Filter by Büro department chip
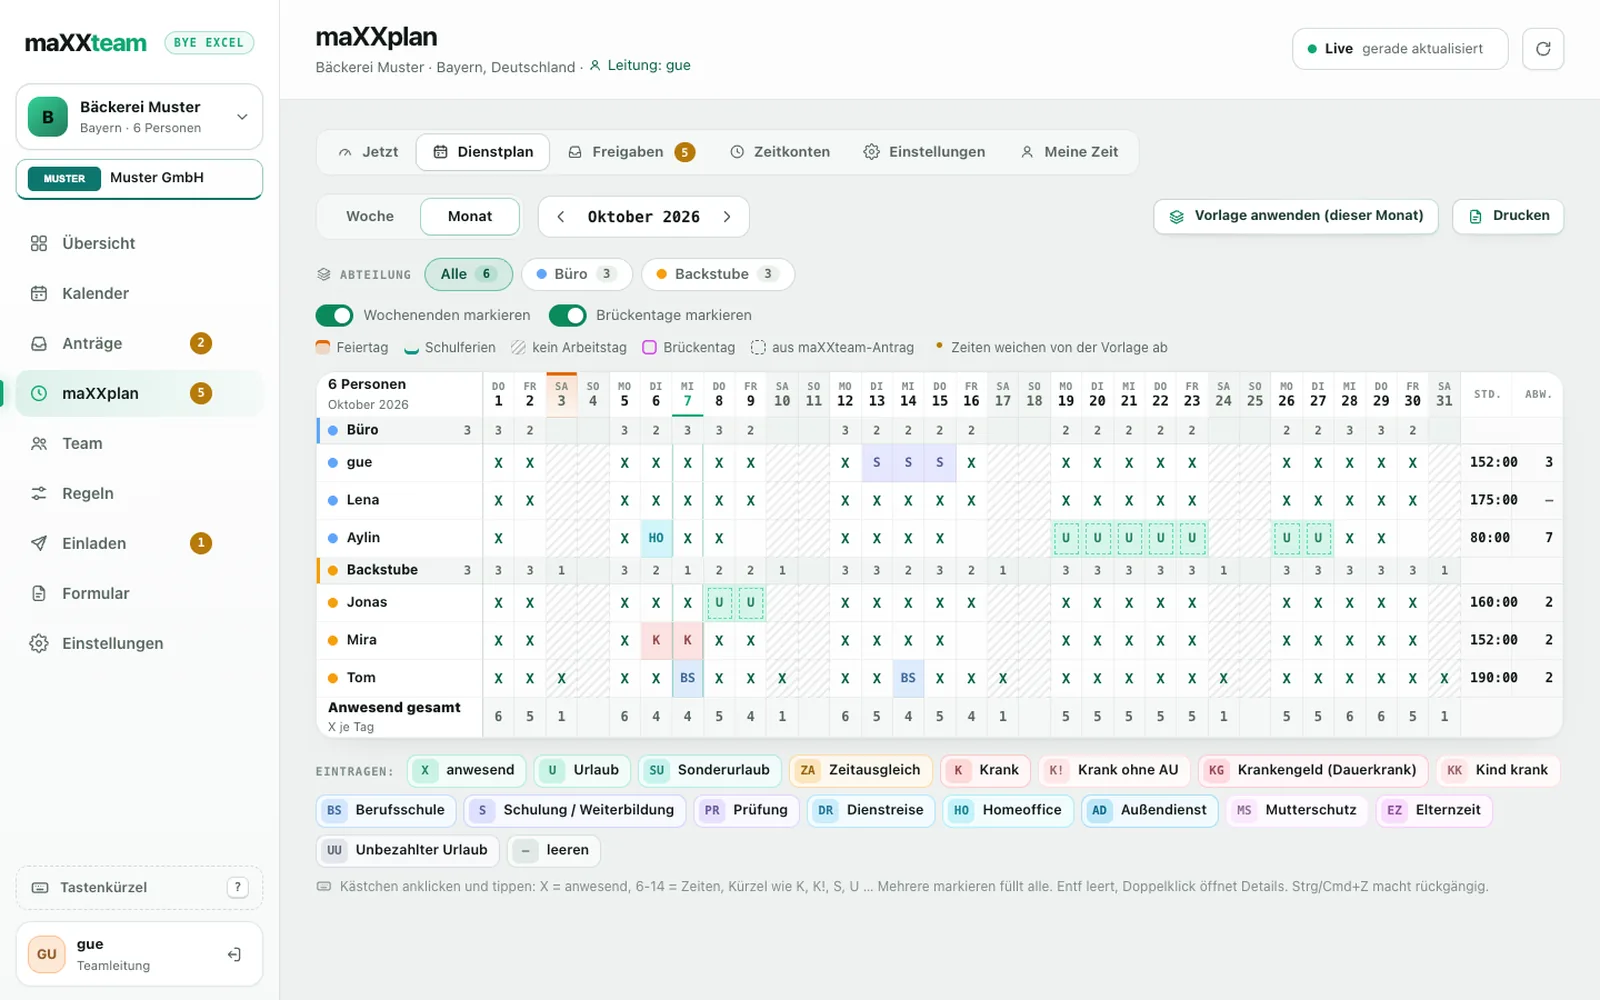 click(577, 274)
